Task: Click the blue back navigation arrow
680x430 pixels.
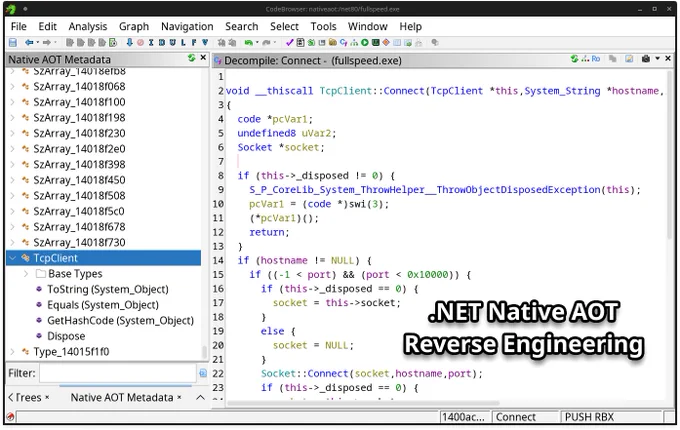Action: coord(29,42)
